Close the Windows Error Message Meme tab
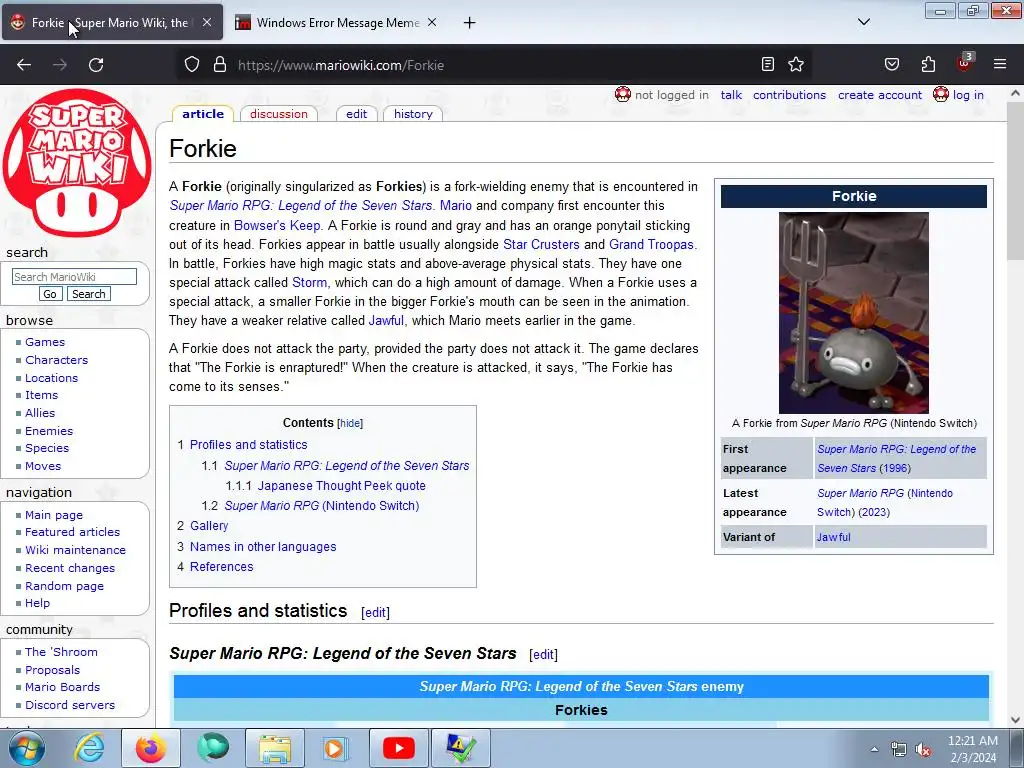The width and height of the screenshot is (1024, 768). (x=432, y=22)
